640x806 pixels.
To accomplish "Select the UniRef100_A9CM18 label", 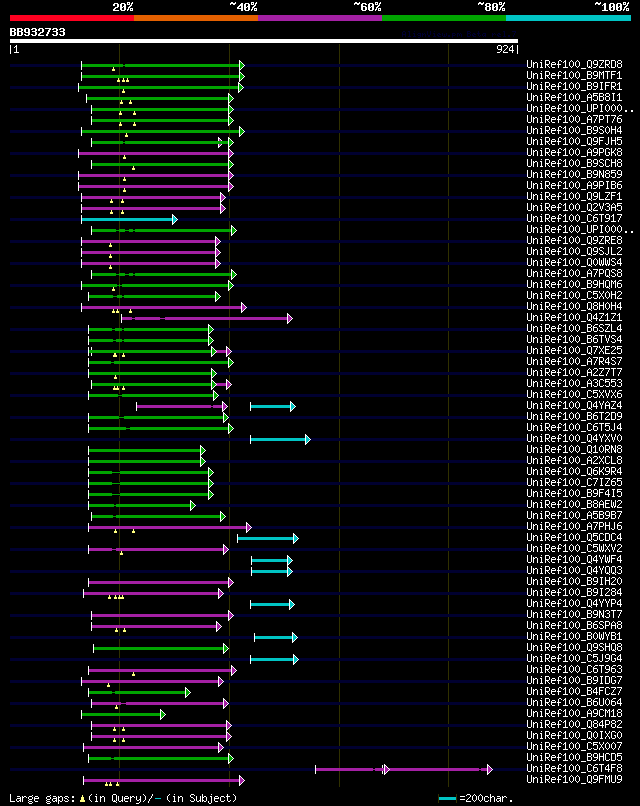I will pyautogui.click(x=574, y=713).
